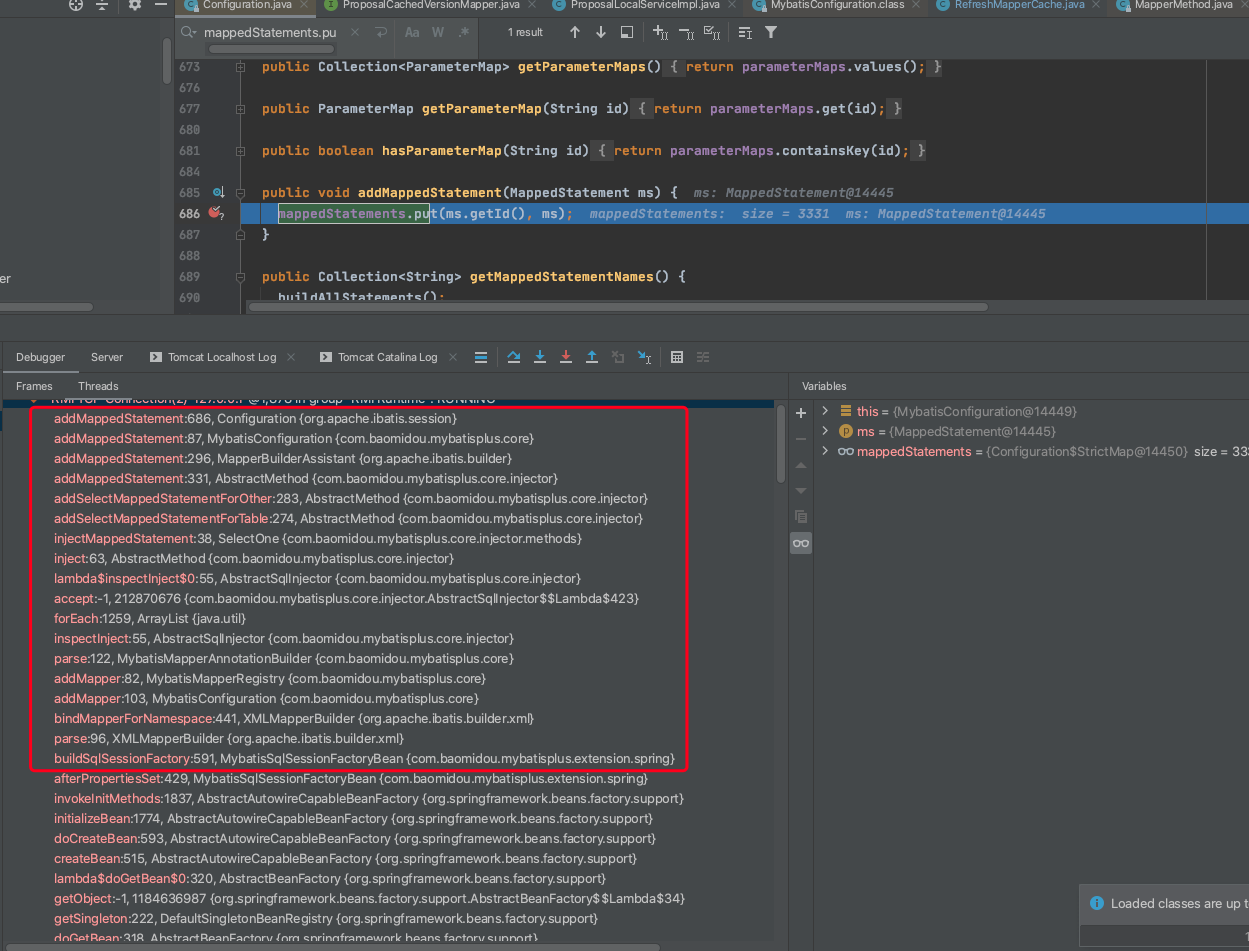Toggle Match Case option in search bar
Viewport: 1249px width, 951px height.
coord(412,32)
